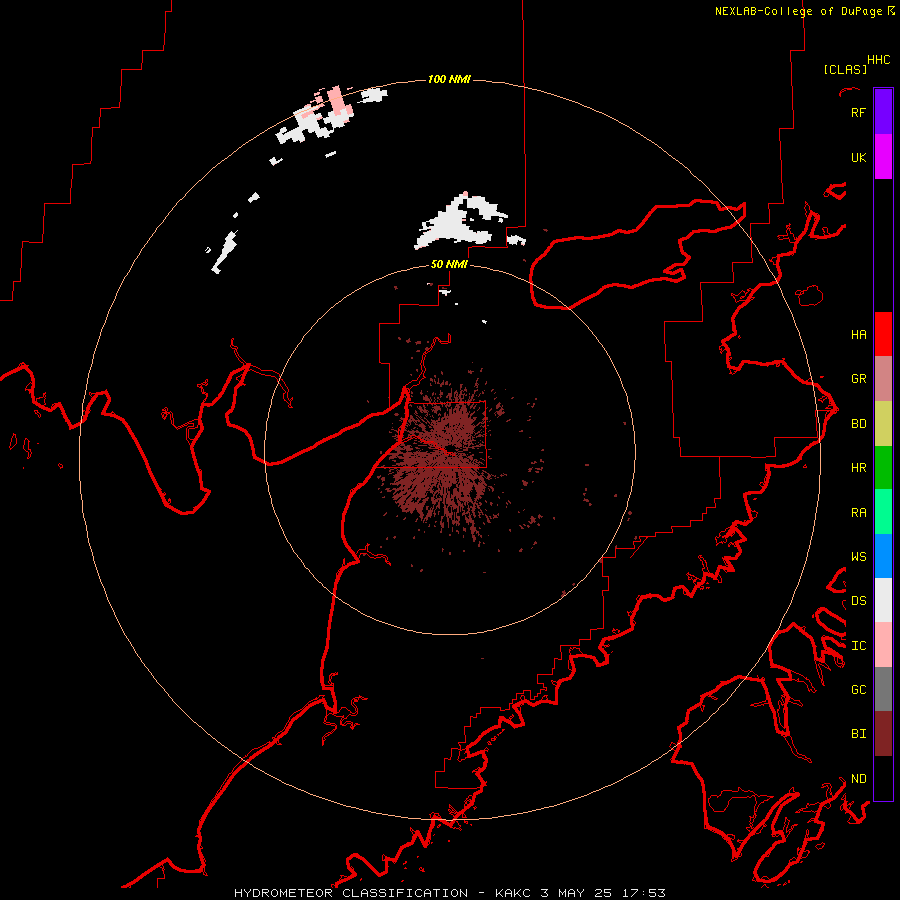This screenshot has height=900, width=900.
Task: Click the 50 NMI range ring label
Action: pyautogui.click(x=449, y=264)
